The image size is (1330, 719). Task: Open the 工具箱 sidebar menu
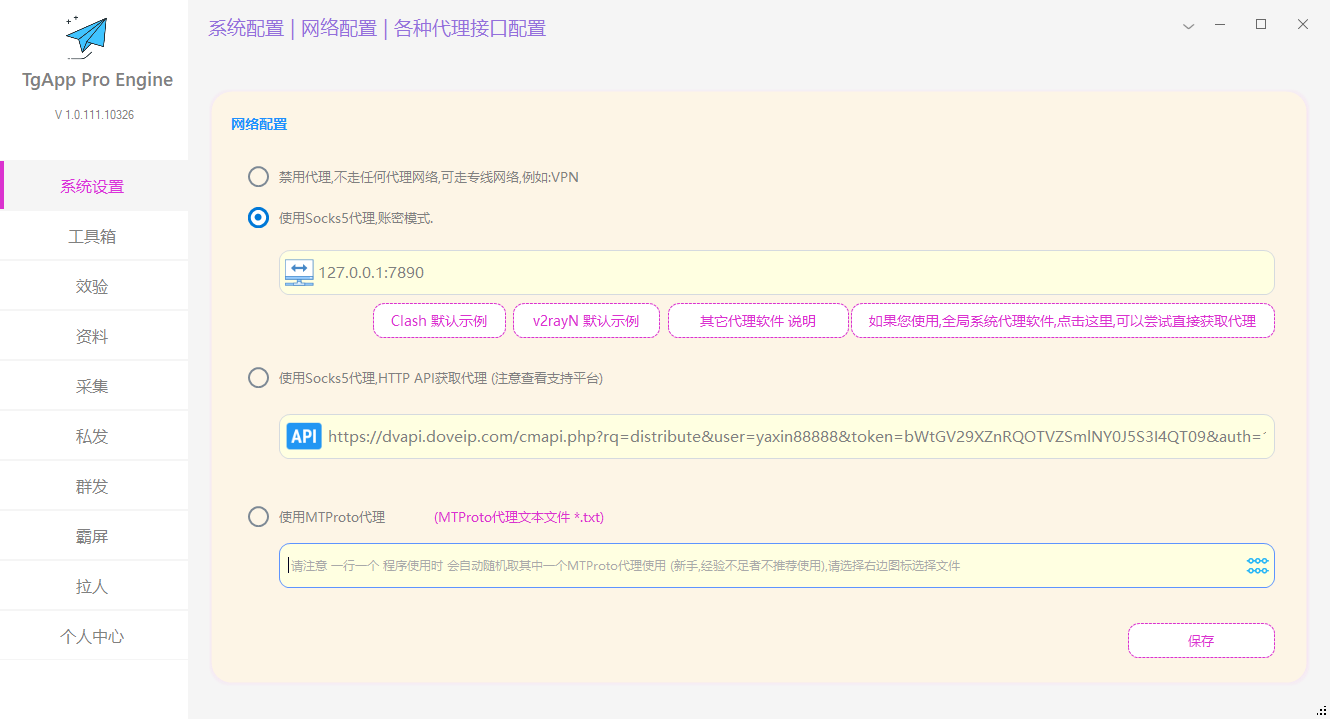[x=92, y=237]
